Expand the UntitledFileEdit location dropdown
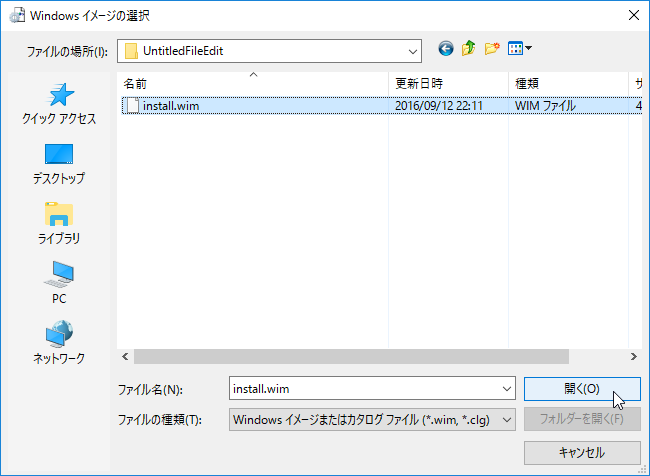The width and height of the screenshot is (650, 476). point(412,49)
